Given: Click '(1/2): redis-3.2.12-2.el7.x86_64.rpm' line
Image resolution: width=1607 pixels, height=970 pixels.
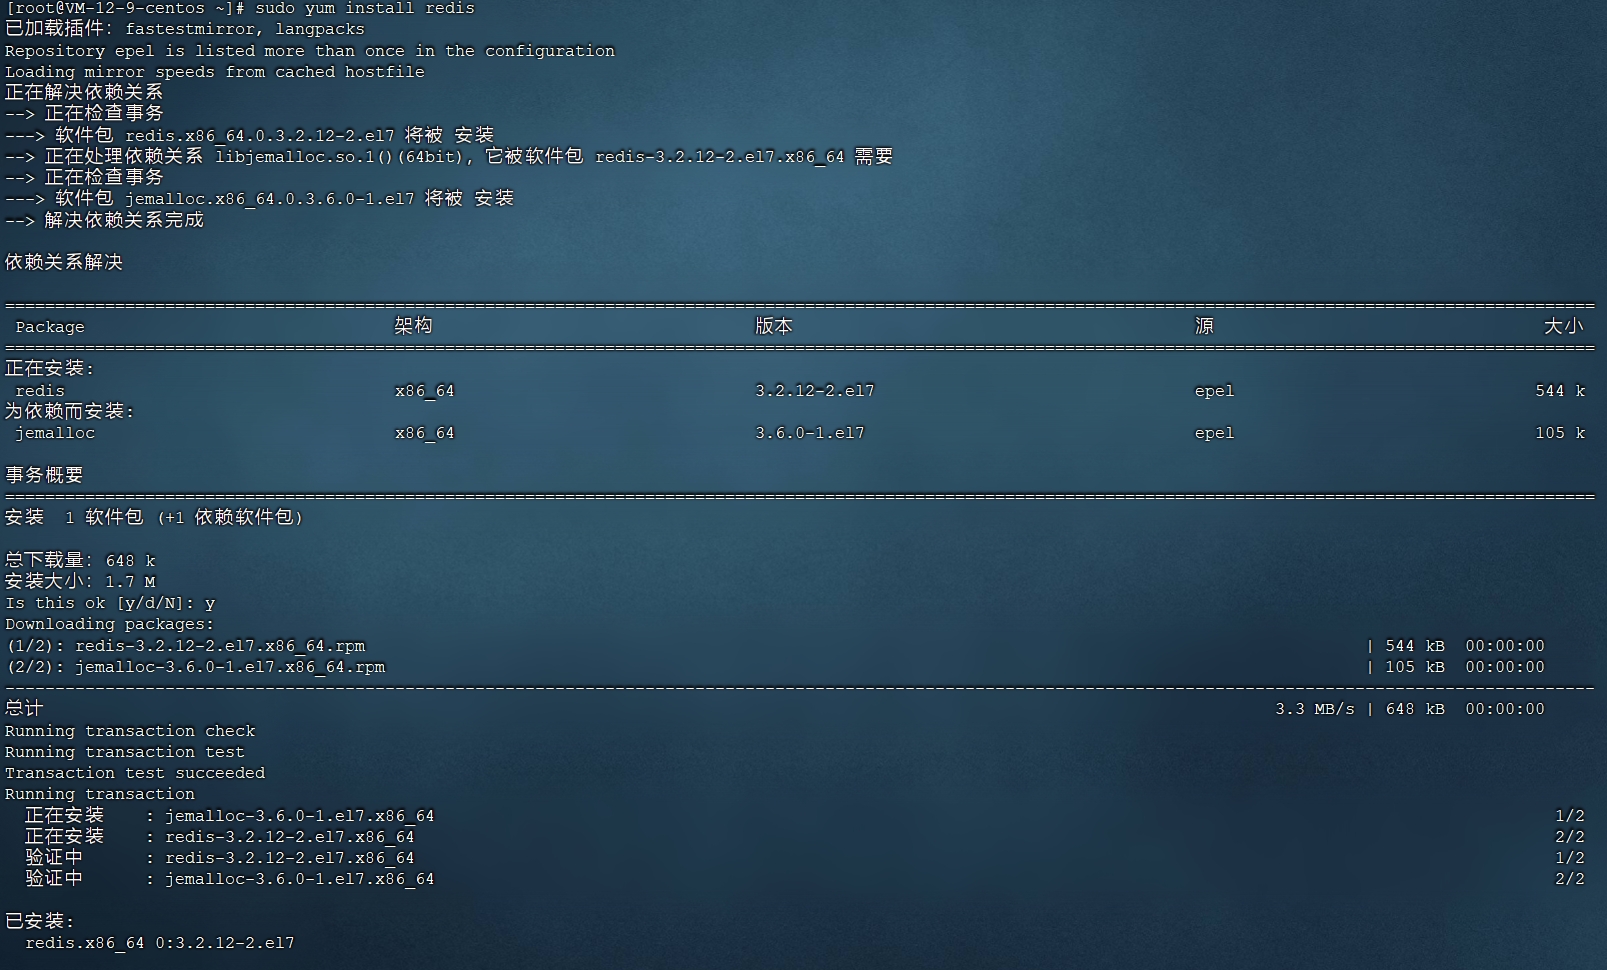Looking at the screenshot, I should coord(185,646).
